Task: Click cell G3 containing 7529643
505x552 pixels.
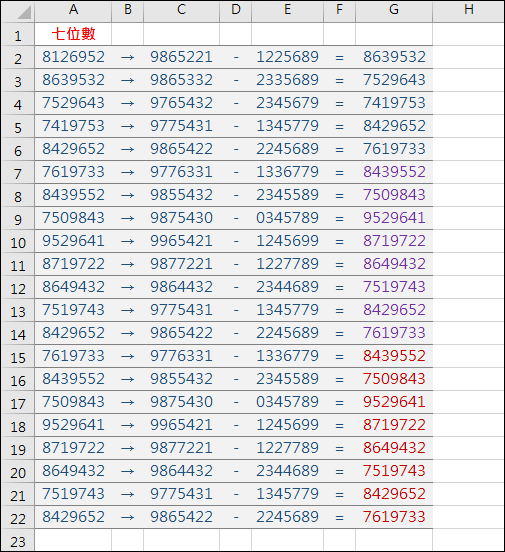Action: coord(394,80)
